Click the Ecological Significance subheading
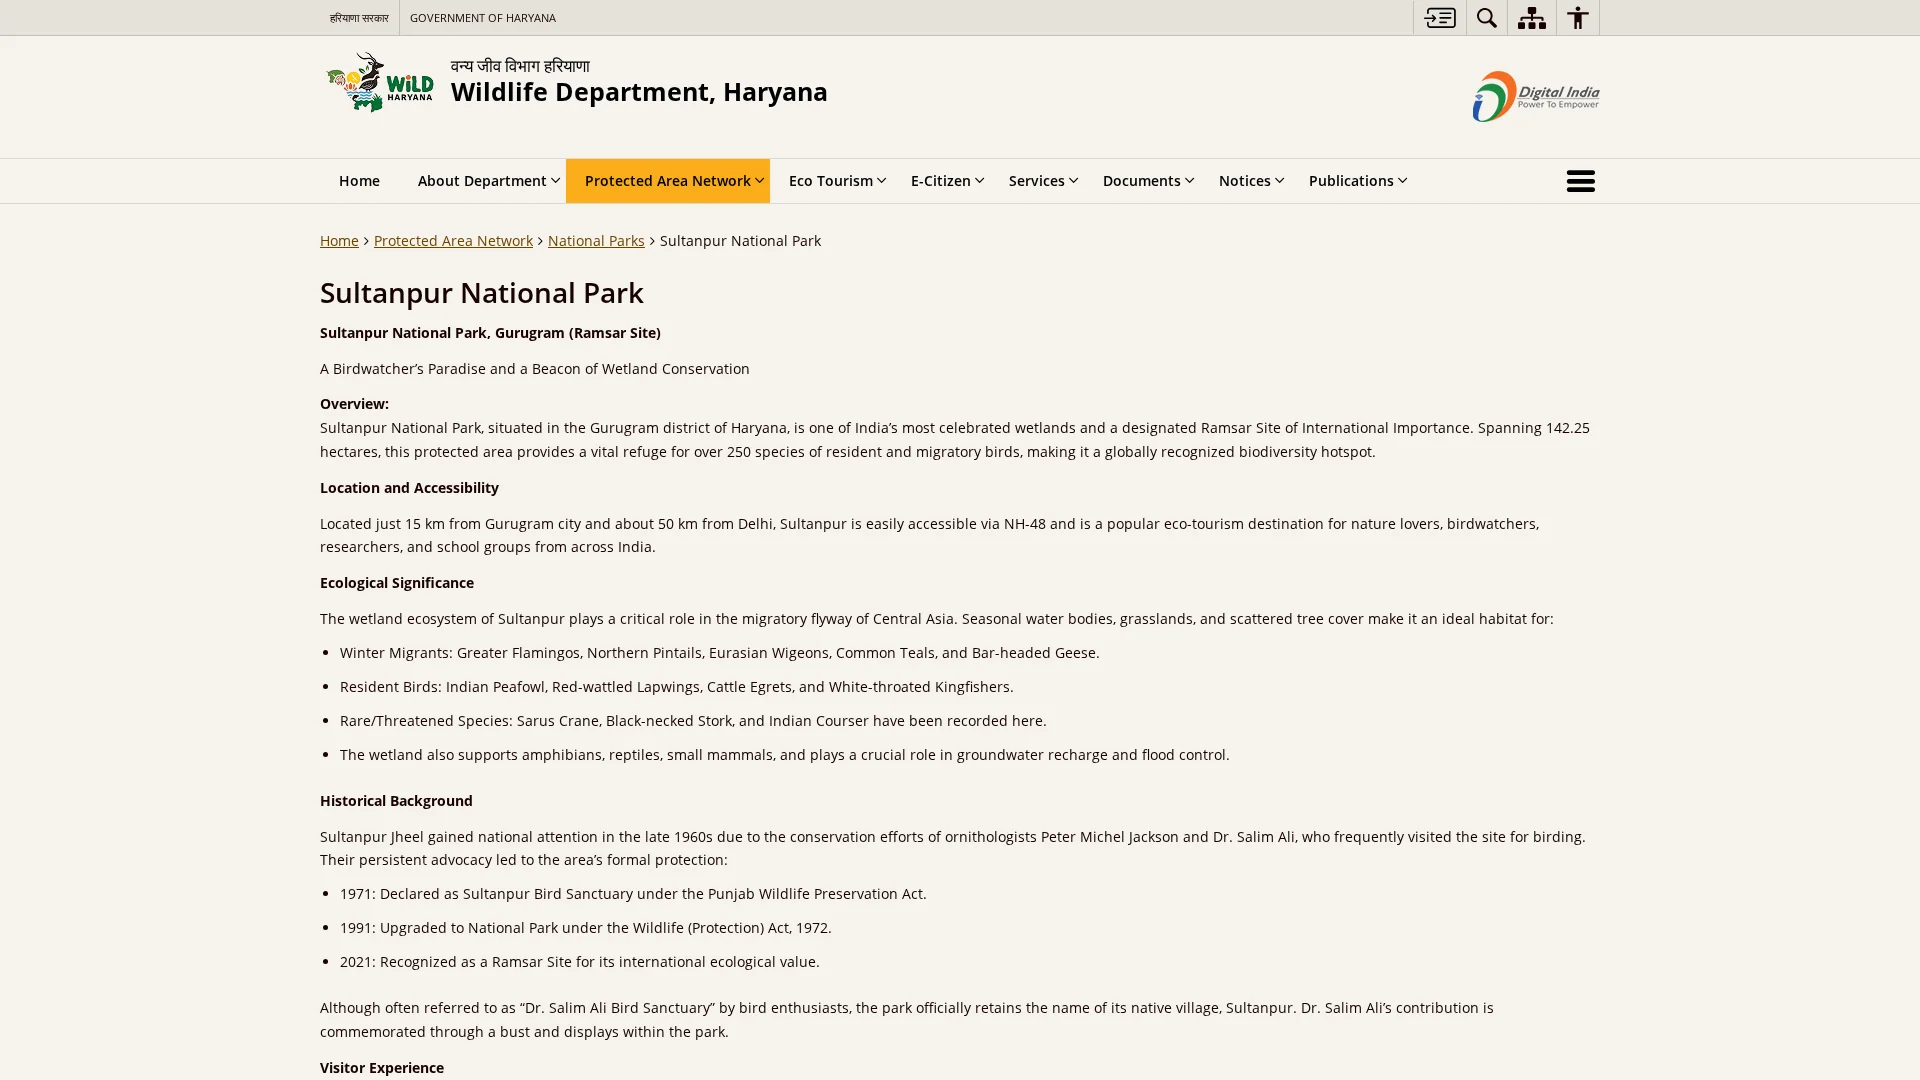This screenshot has width=1920, height=1080. pos(397,583)
